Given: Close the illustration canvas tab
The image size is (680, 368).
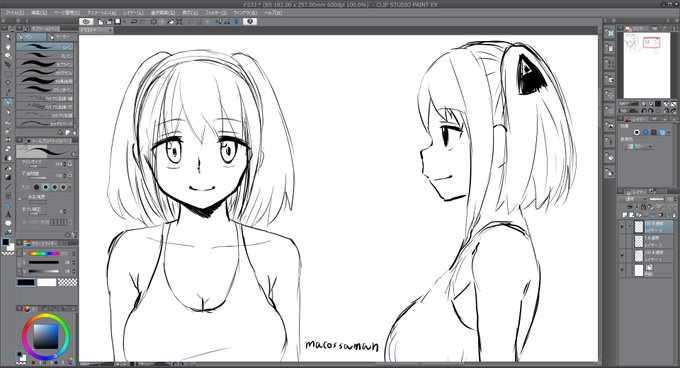Looking at the screenshot, I should [x=110, y=30].
